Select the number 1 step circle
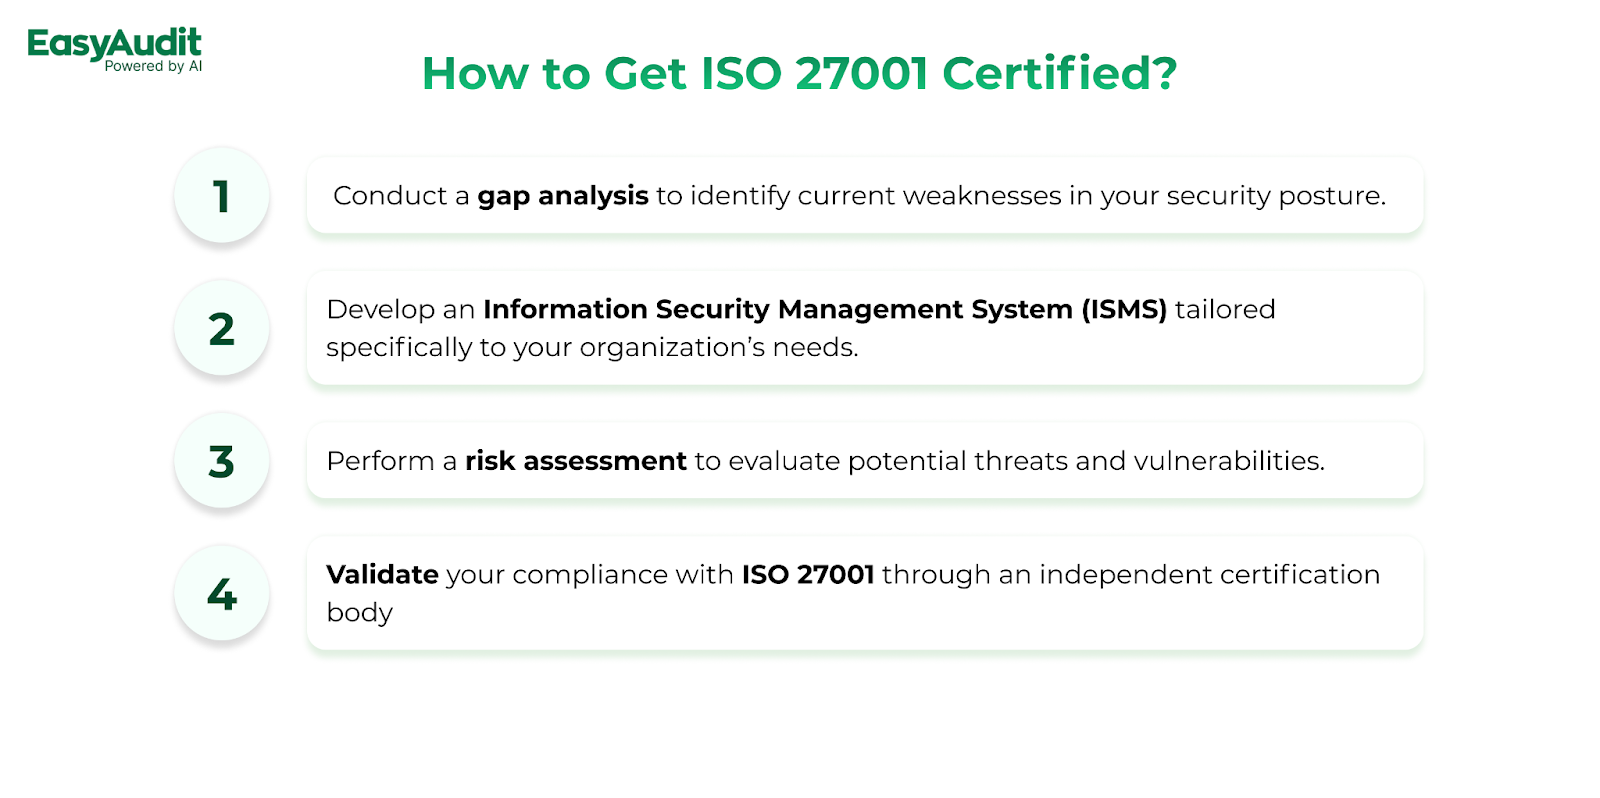1600x798 pixels. click(x=221, y=196)
